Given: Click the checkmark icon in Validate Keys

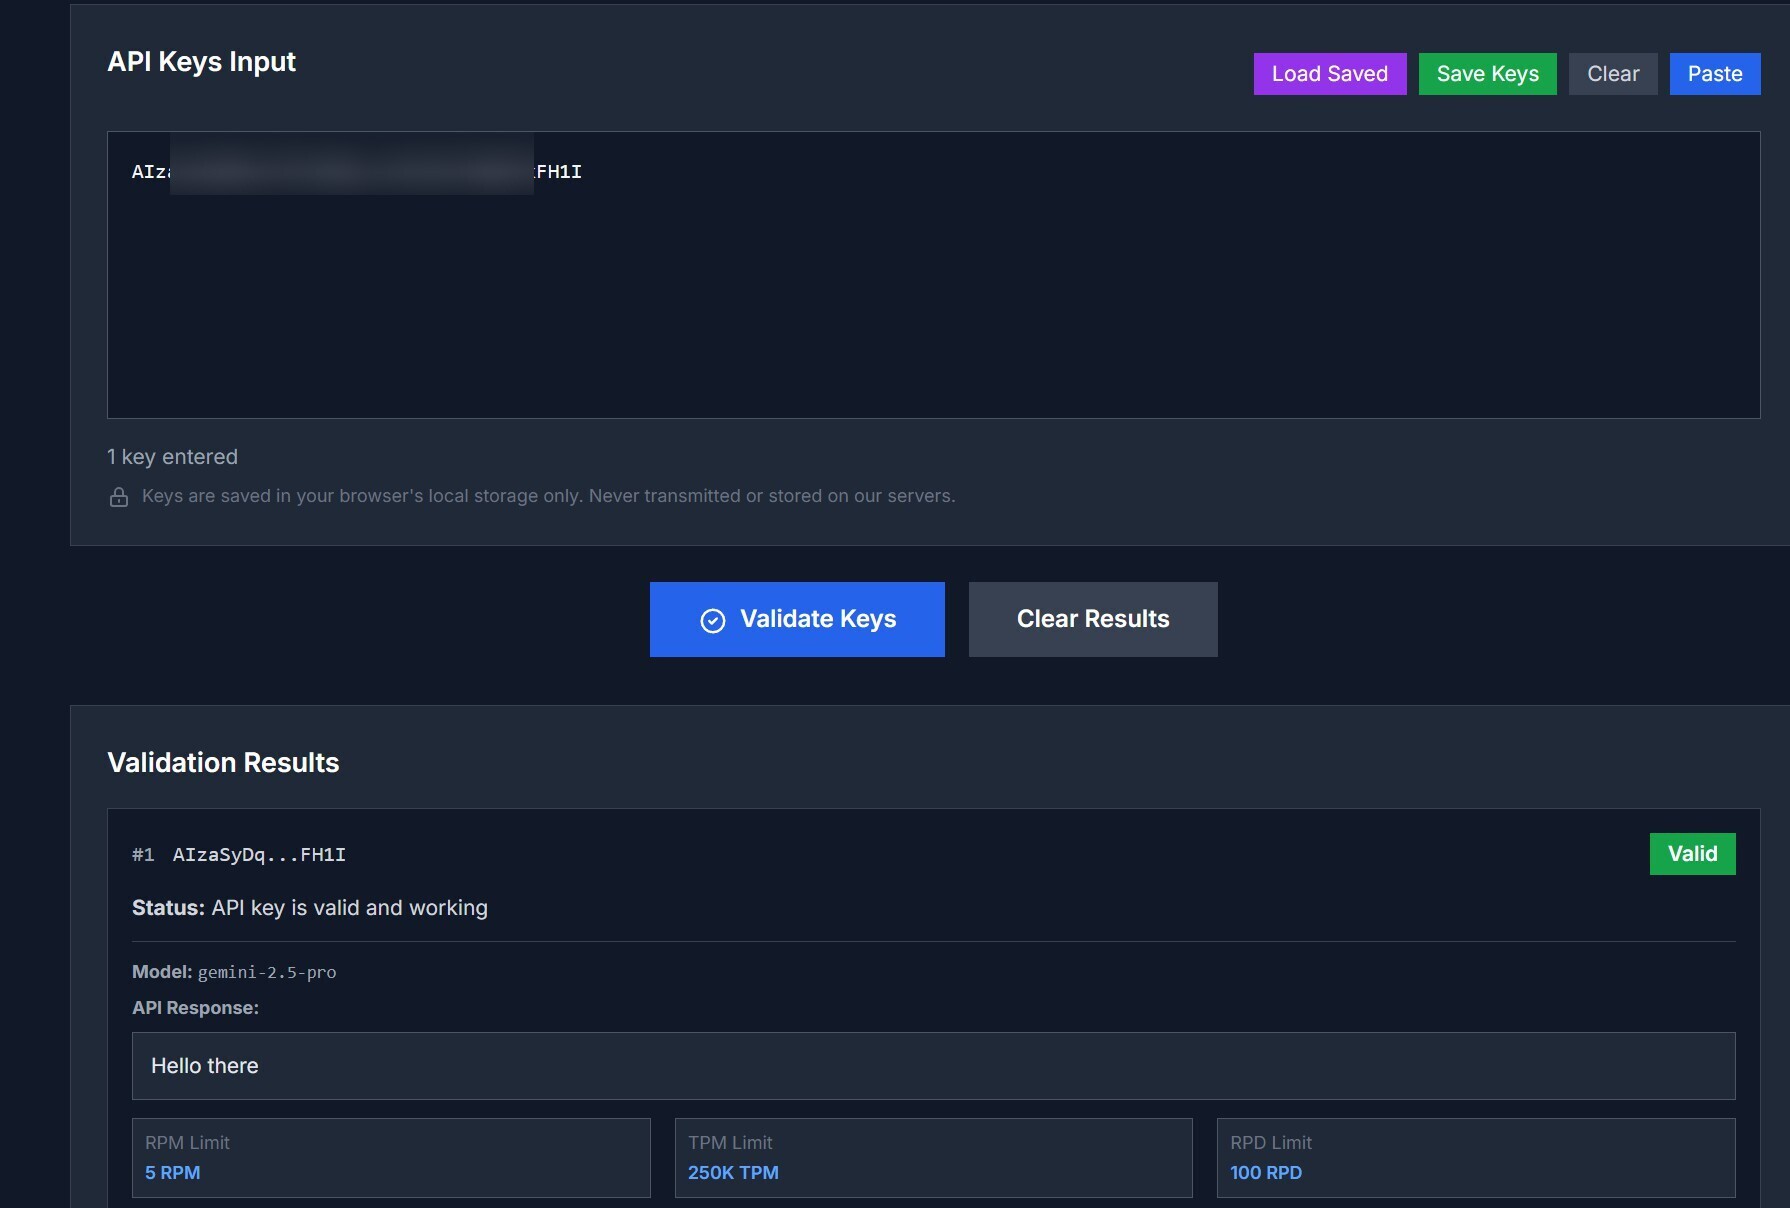Looking at the screenshot, I should click(x=712, y=621).
